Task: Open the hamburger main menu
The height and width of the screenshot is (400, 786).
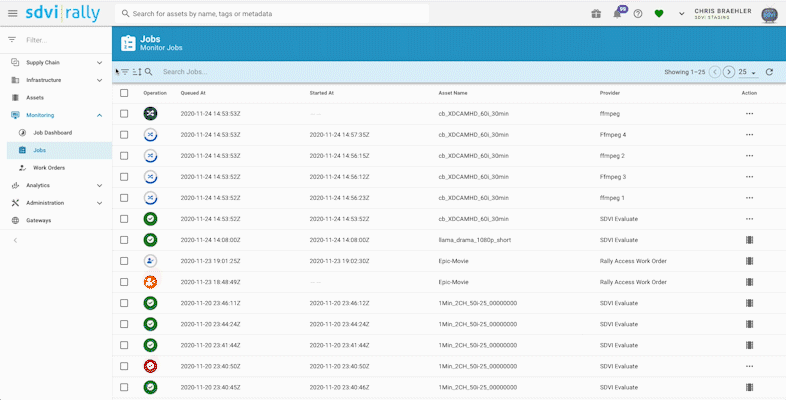Action: coord(13,14)
